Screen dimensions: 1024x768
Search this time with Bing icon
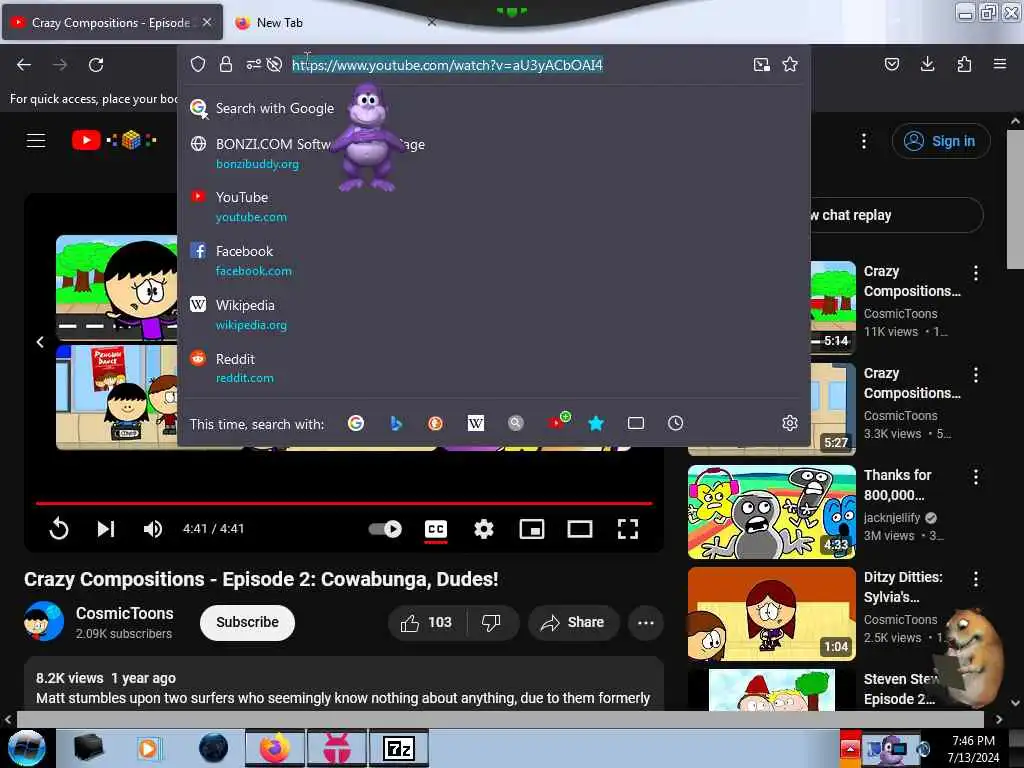pos(396,423)
